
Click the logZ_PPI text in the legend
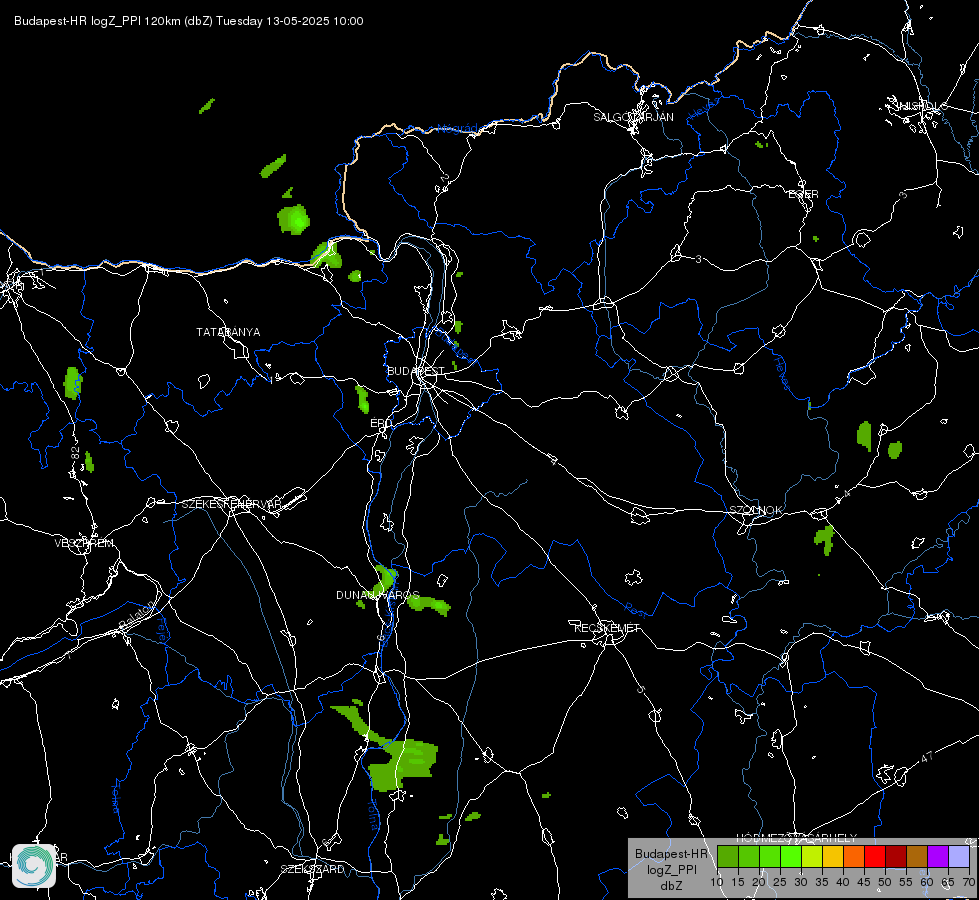click(671, 869)
